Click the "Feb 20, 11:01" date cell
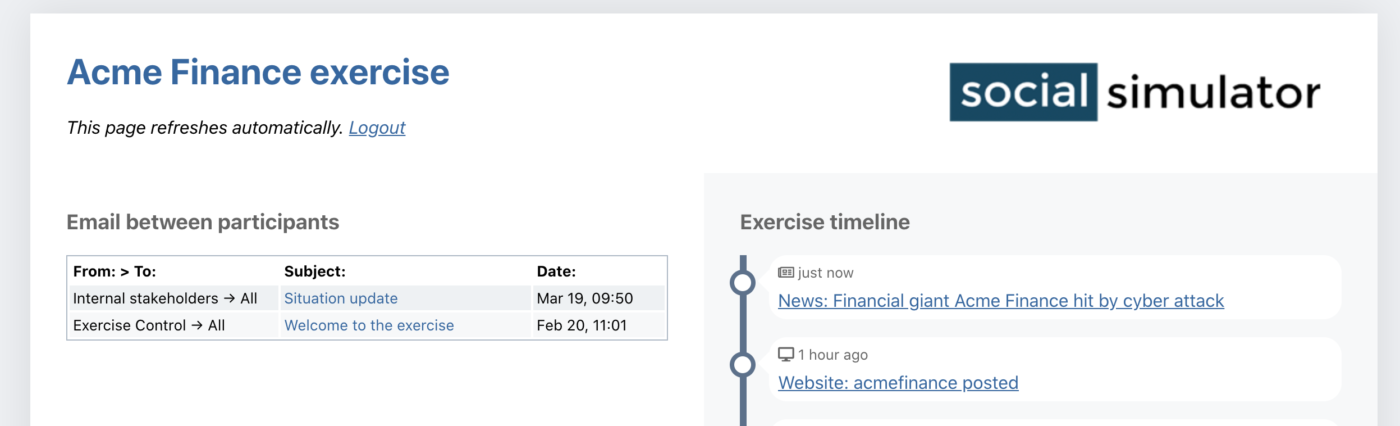 pyautogui.click(x=583, y=325)
